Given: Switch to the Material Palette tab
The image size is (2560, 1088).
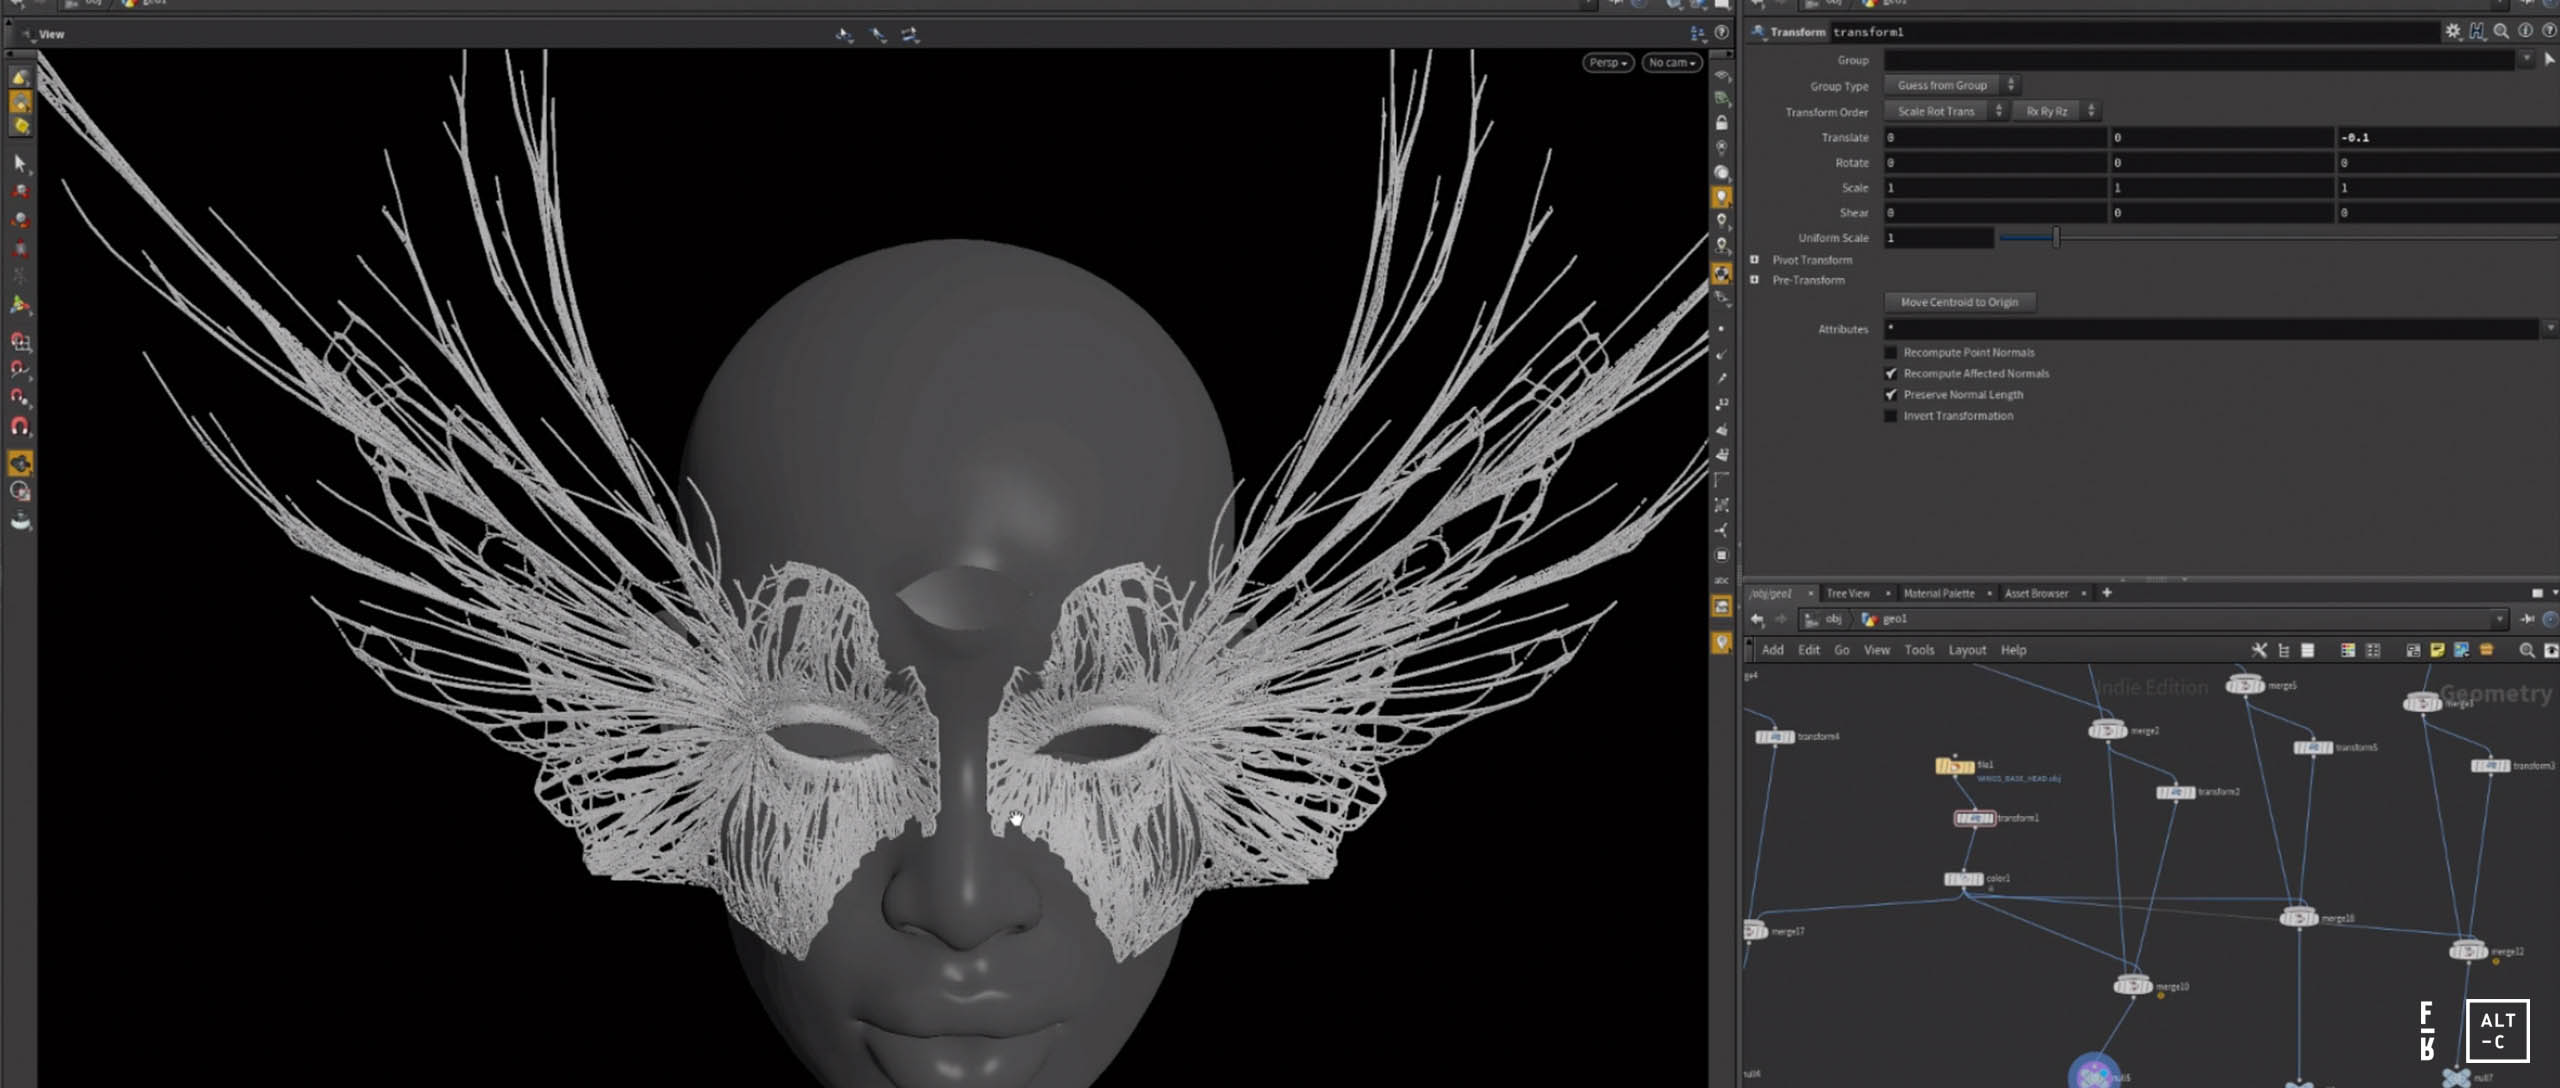Looking at the screenshot, I should click(x=1939, y=594).
